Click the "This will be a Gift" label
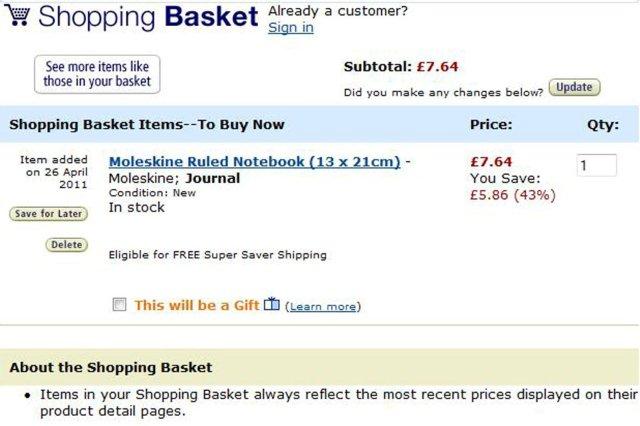This screenshot has width=640, height=426. [x=196, y=305]
